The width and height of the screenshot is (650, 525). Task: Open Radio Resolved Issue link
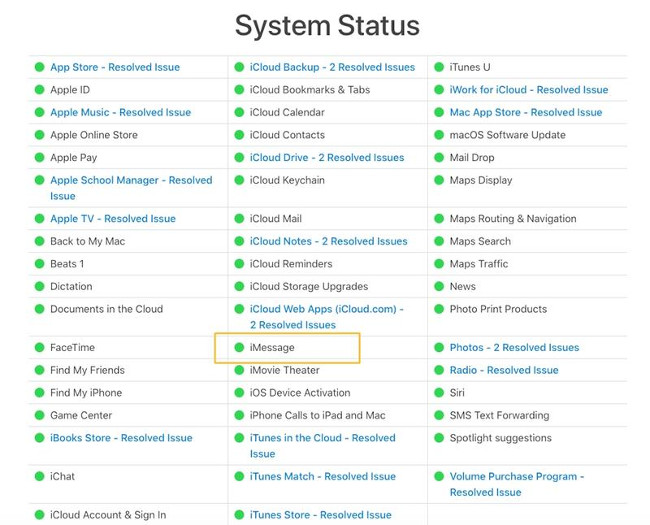pos(504,371)
